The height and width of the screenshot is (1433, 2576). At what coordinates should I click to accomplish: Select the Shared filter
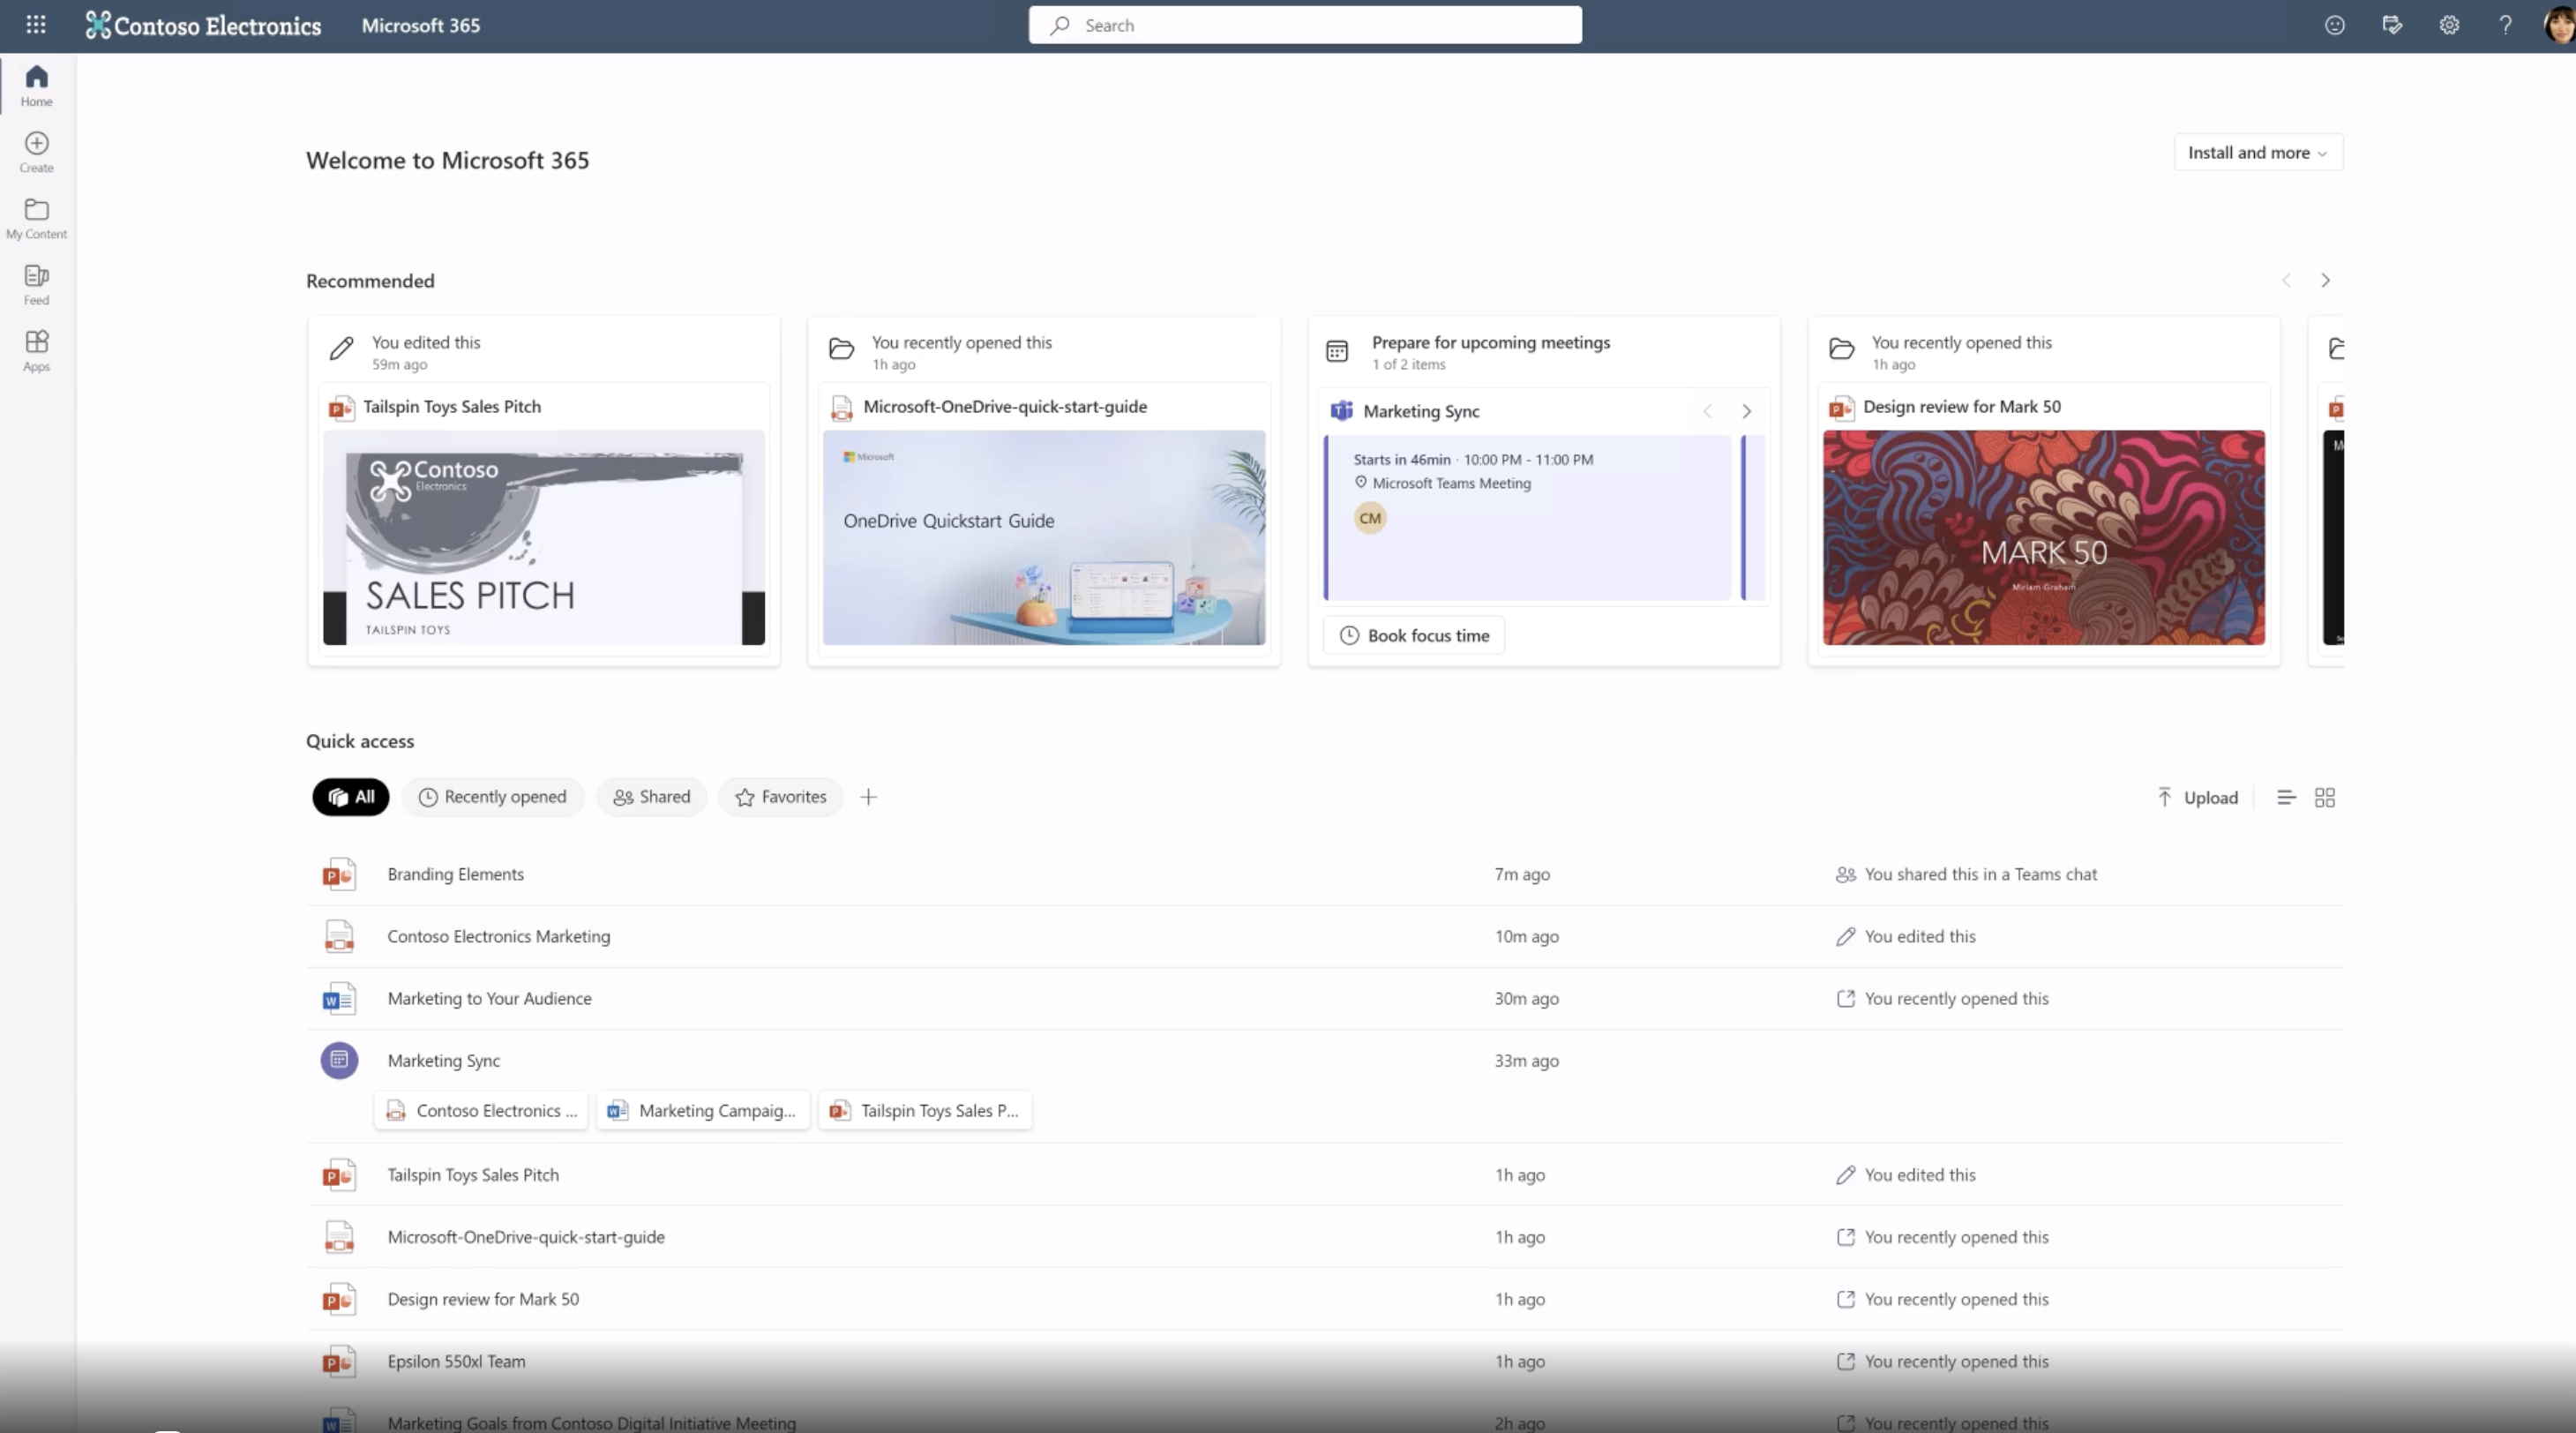pyautogui.click(x=652, y=797)
